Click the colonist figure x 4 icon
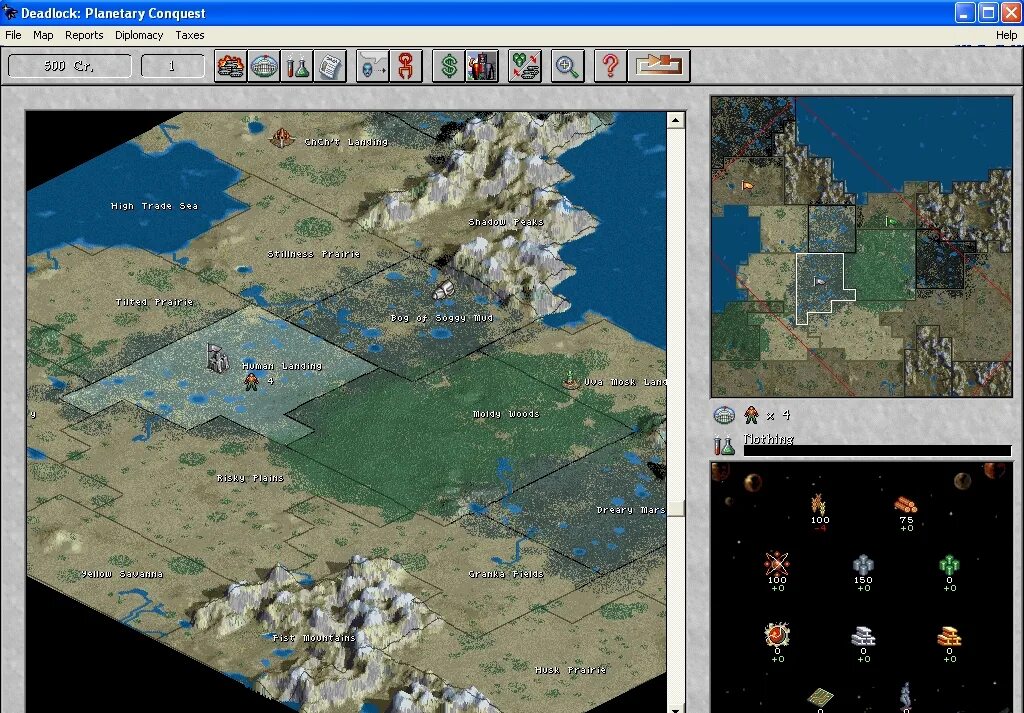Viewport: 1024px width, 713px height. (752, 415)
